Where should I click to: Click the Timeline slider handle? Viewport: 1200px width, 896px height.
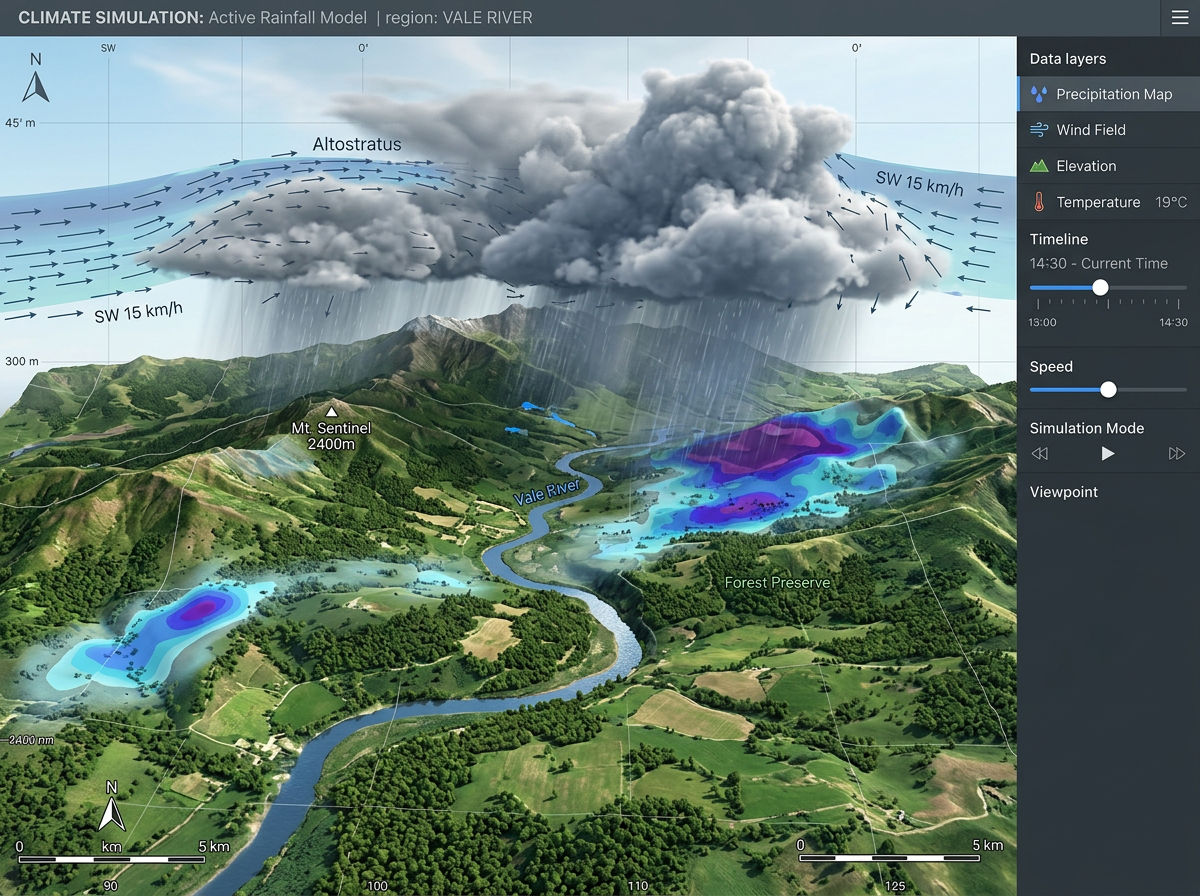pos(1100,287)
